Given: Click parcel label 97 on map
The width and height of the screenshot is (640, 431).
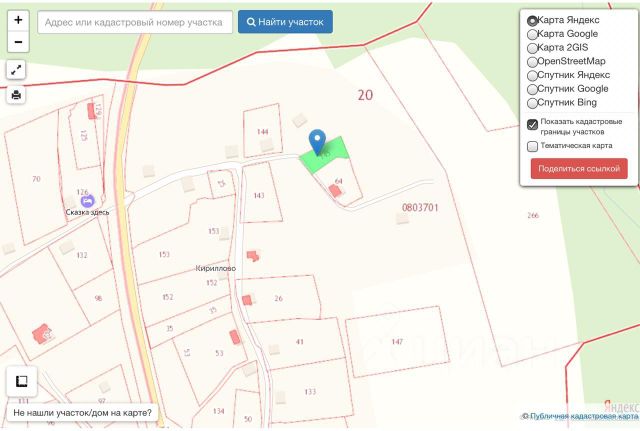Looking at the screenshot, I should pyautogui.click(x=102, y=401).
